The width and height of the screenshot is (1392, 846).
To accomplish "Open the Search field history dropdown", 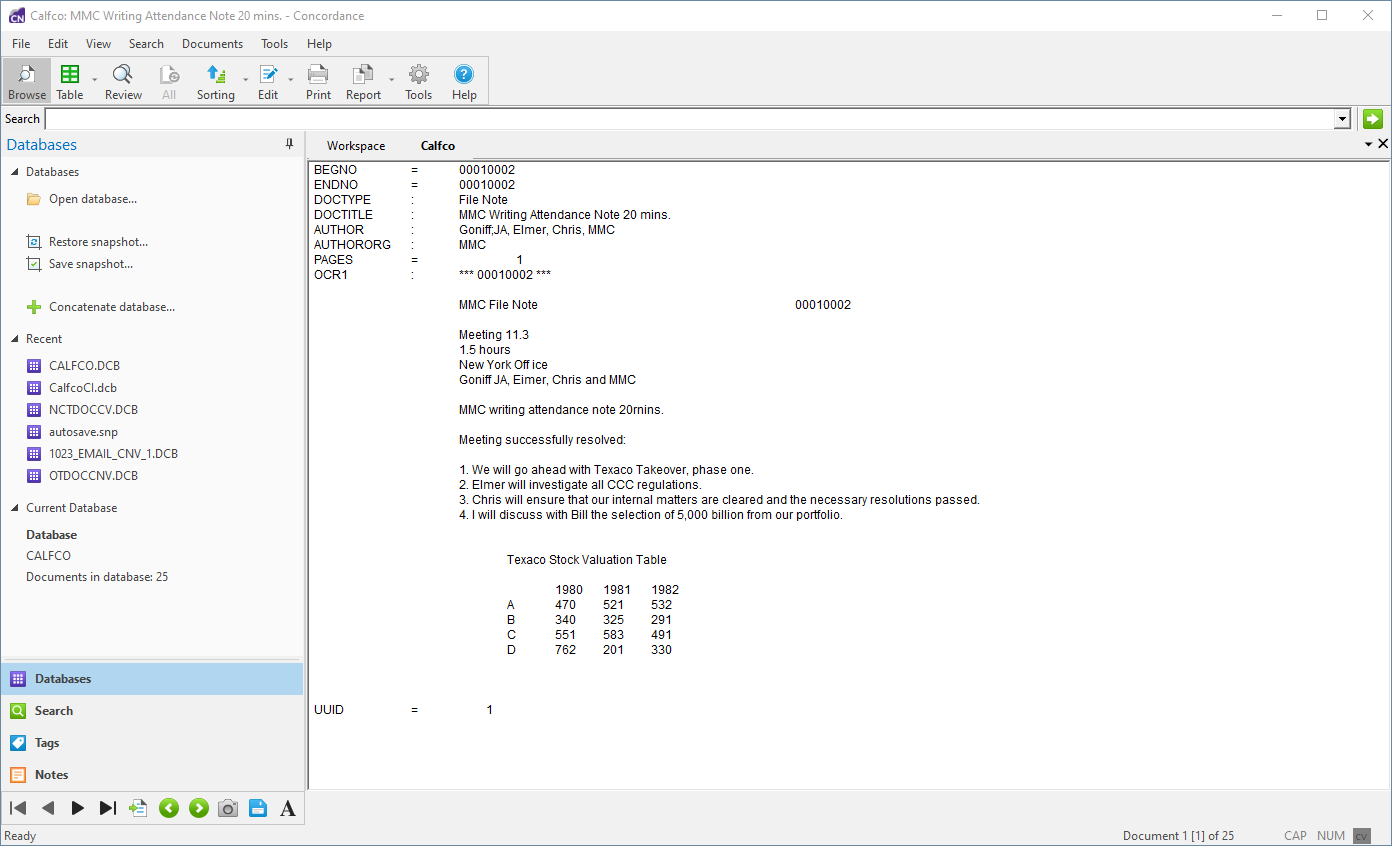I will (1342, 119).
